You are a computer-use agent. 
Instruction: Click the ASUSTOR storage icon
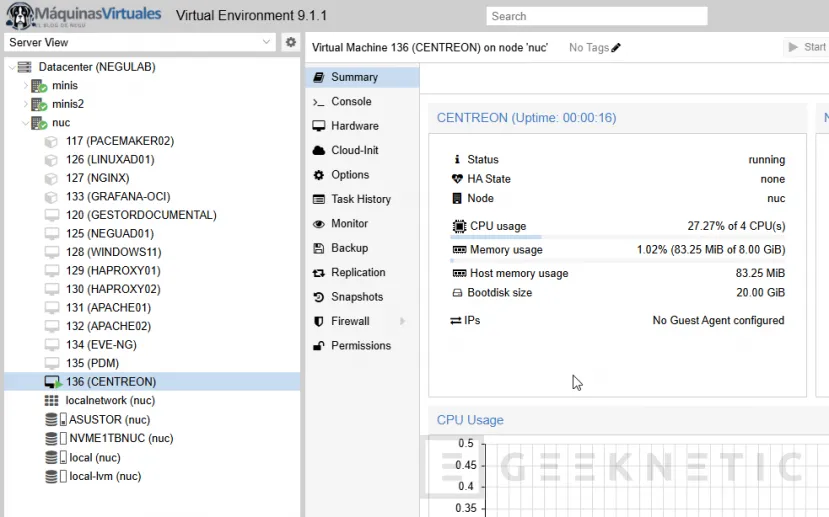pos(56,419)
